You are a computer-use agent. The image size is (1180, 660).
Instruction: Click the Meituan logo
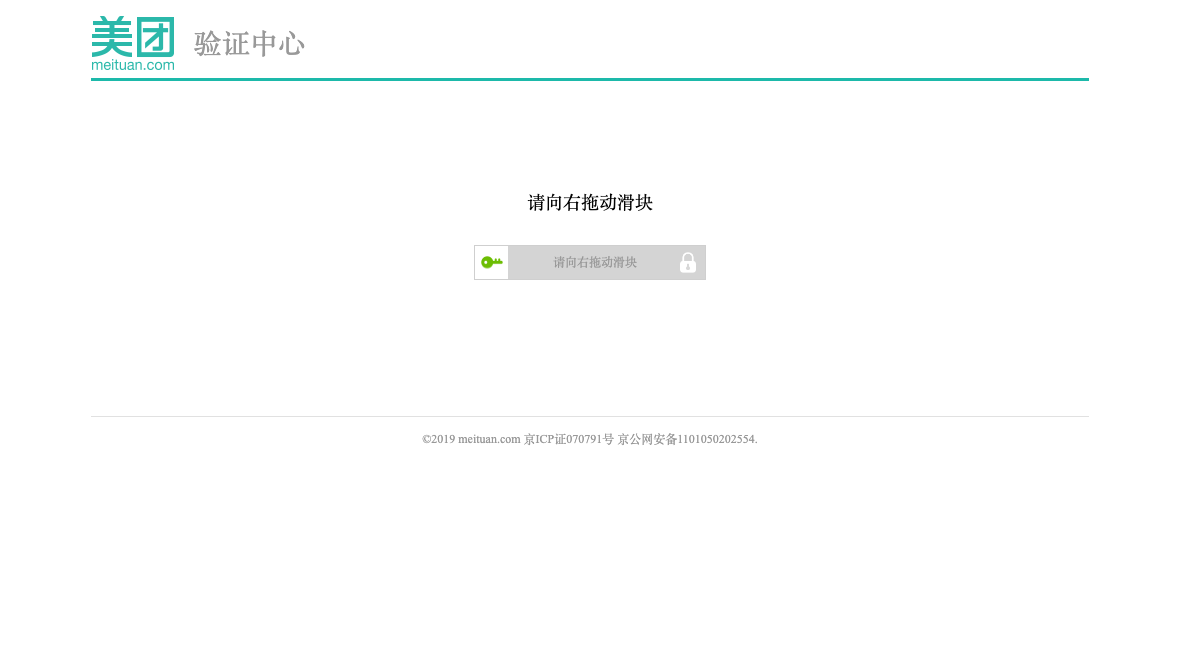tap(133, 44)
